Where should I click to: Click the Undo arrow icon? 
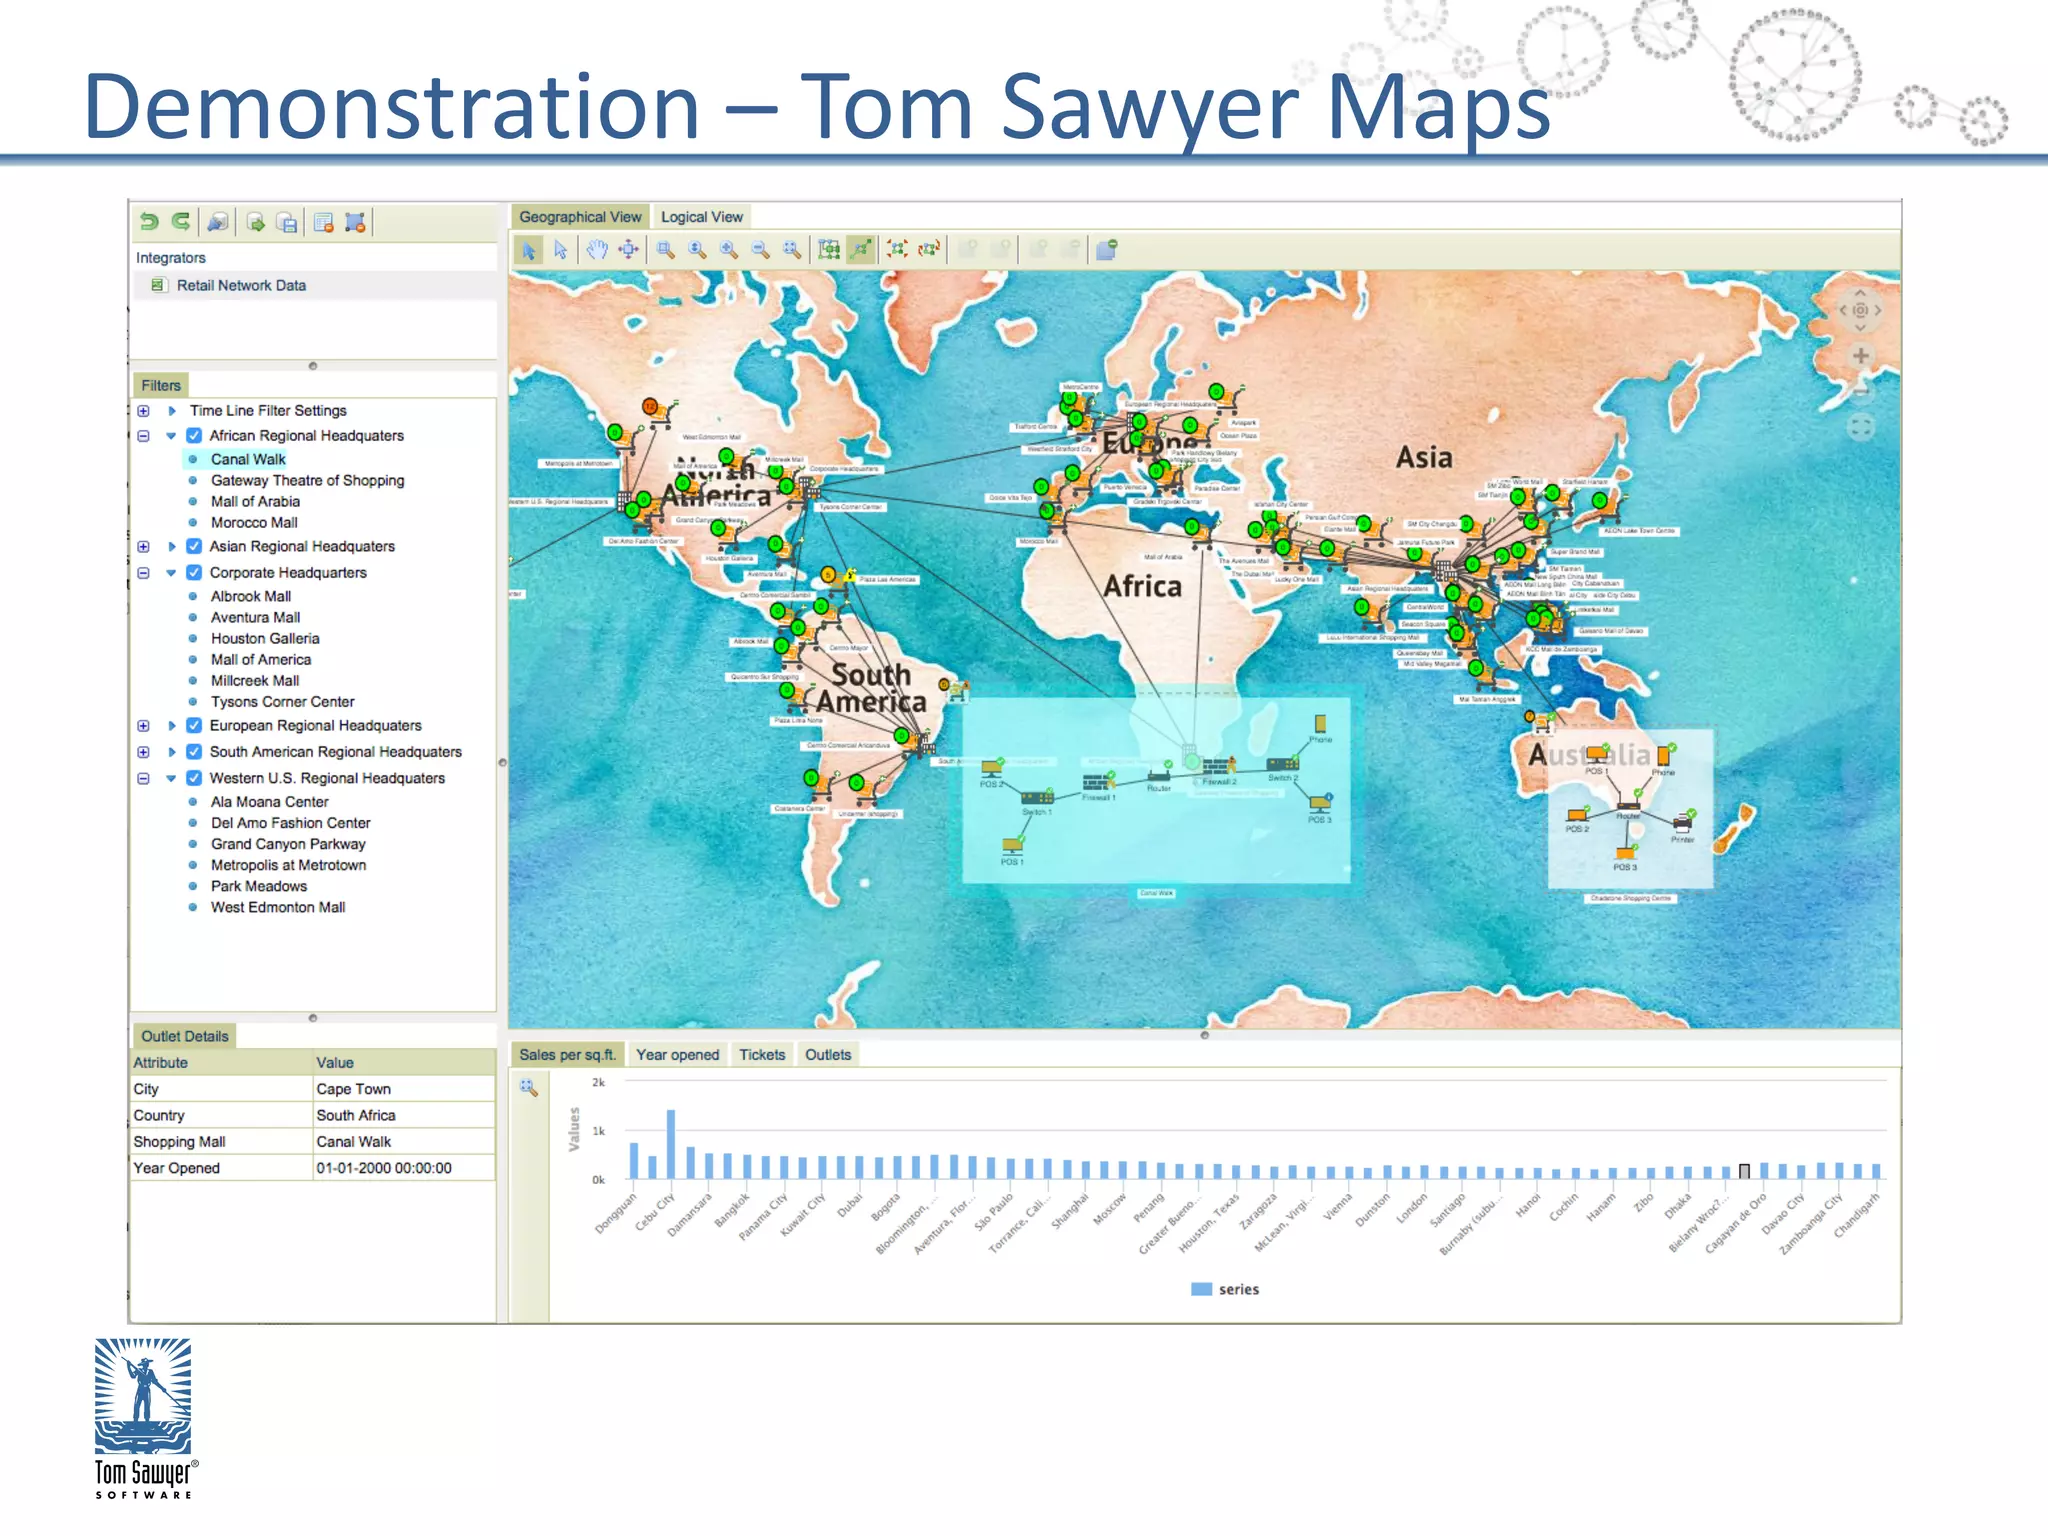(x=149, y=222)
